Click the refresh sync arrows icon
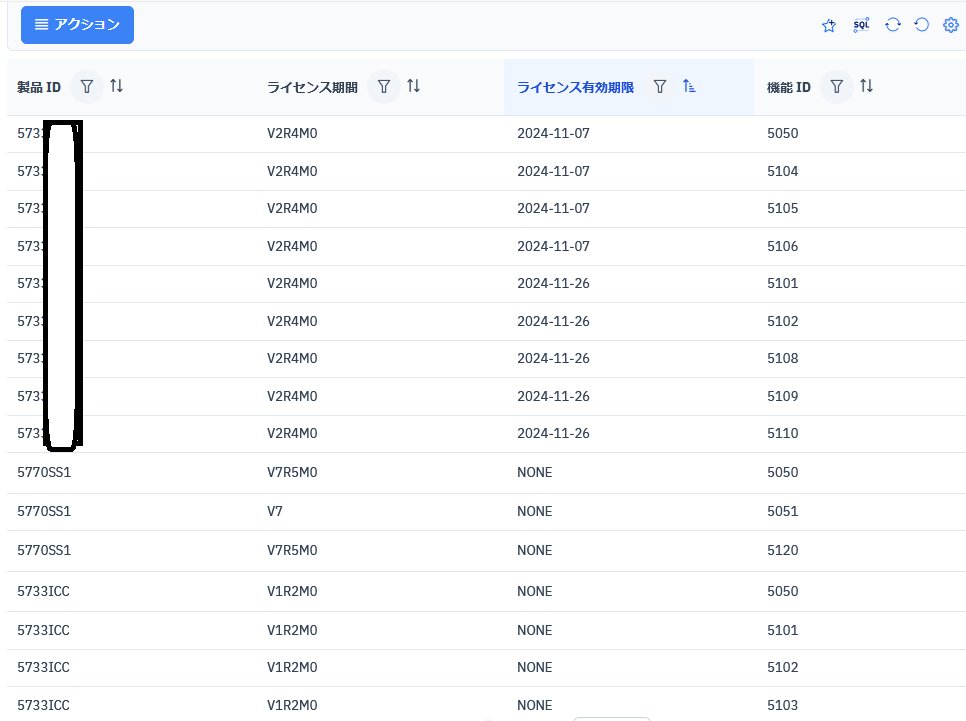 pos(893,25)
